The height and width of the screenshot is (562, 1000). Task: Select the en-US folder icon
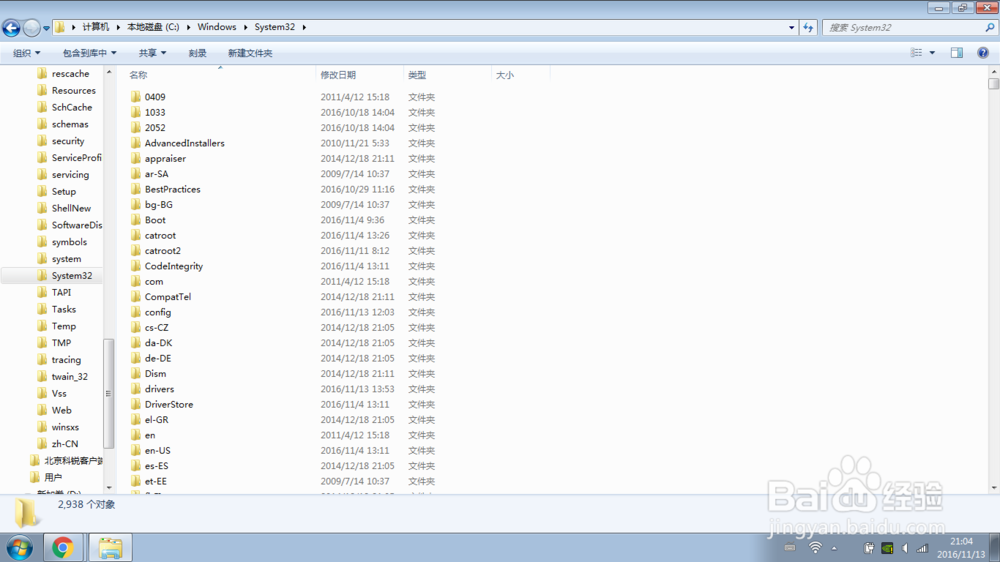point(136,450)
